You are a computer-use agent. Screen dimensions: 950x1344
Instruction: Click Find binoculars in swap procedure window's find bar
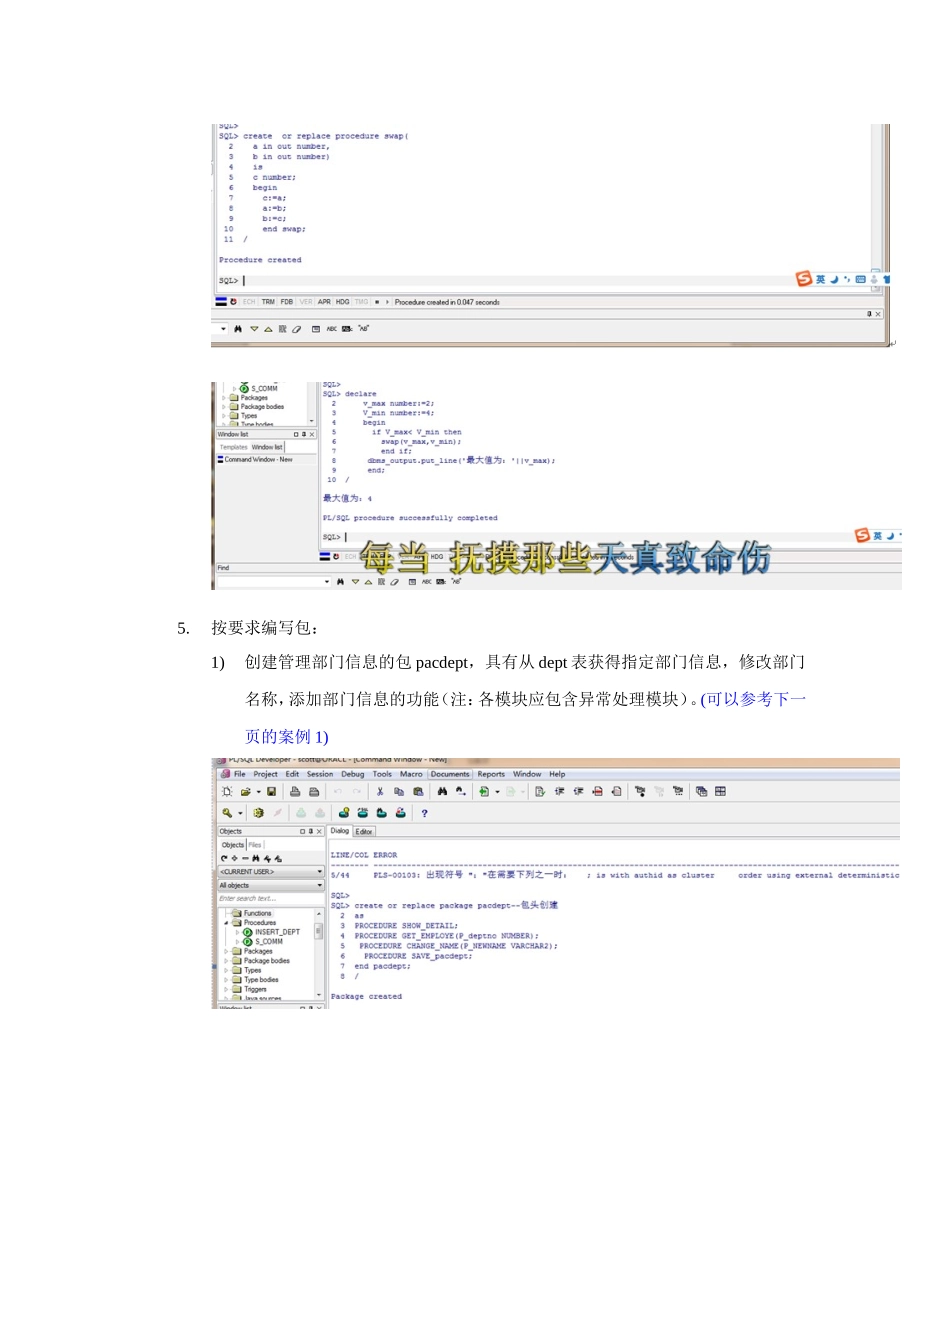[x=238, y=328]
